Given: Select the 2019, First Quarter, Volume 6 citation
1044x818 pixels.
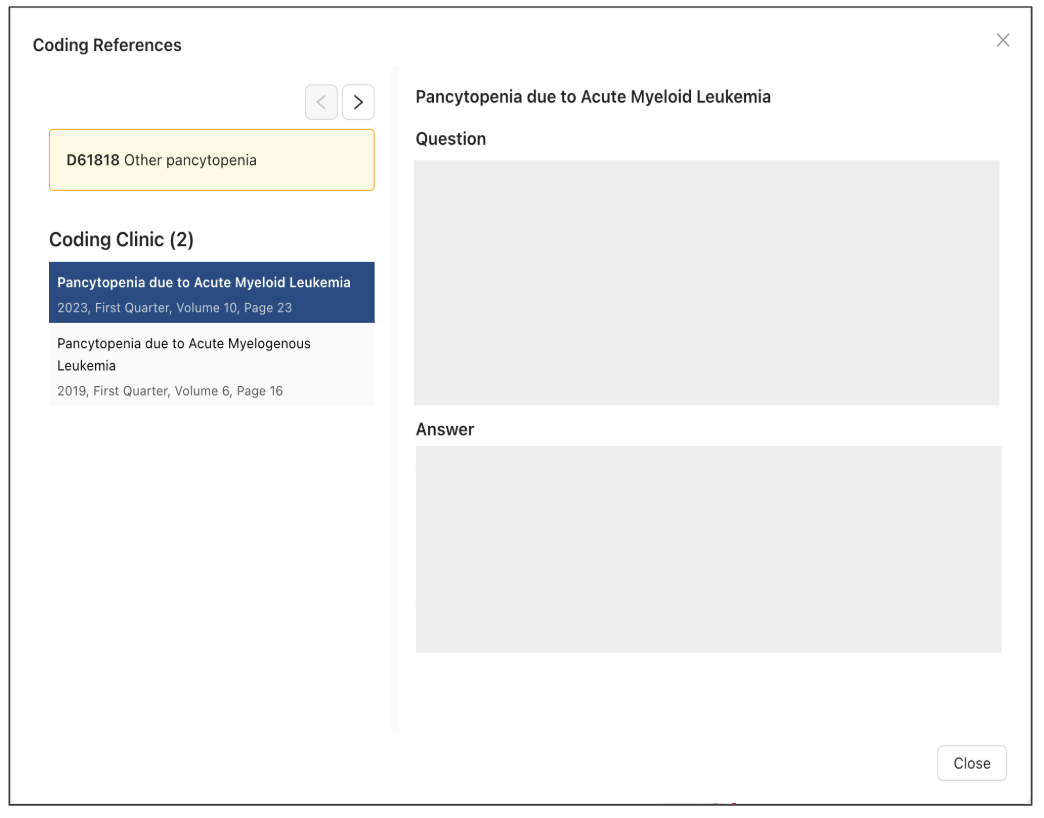Looking at the screenshot, I should 170,391.
